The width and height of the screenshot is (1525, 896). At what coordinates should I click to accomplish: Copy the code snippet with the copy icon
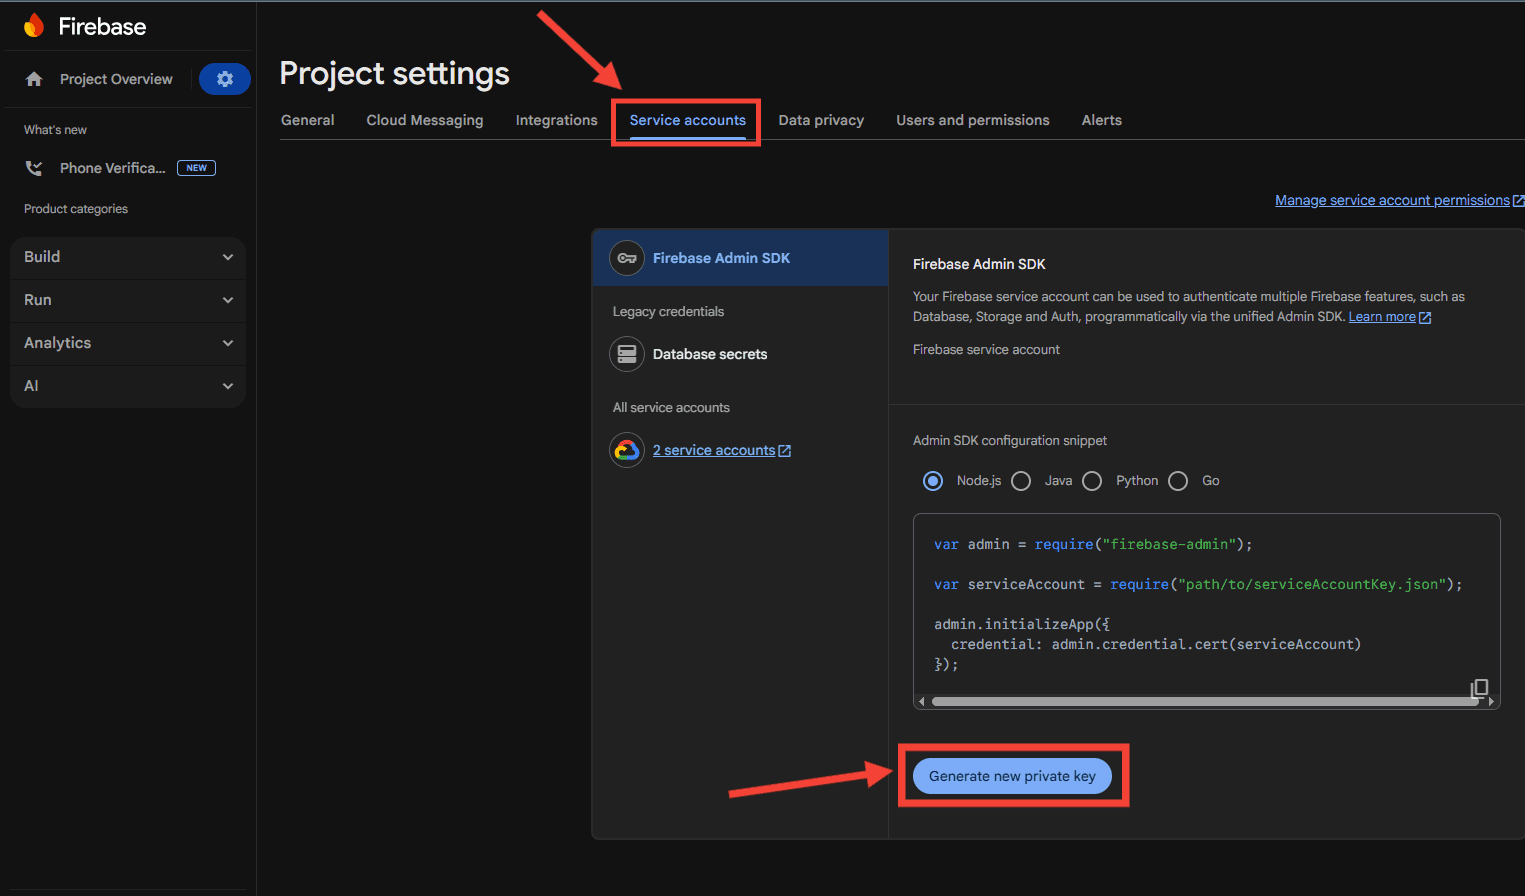tap(1480, 688)
